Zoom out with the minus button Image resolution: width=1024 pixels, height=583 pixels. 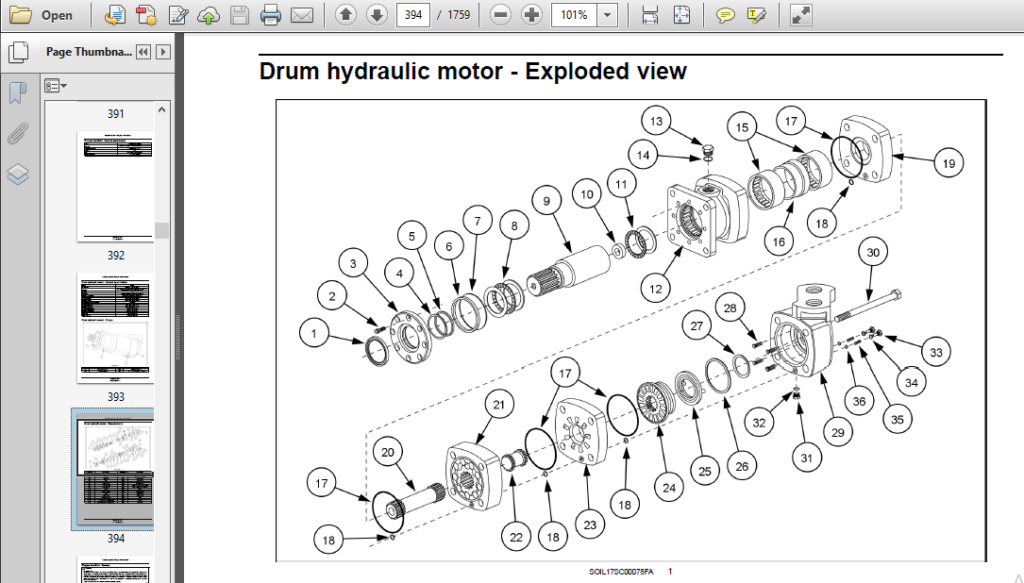[x=500, y=14]
